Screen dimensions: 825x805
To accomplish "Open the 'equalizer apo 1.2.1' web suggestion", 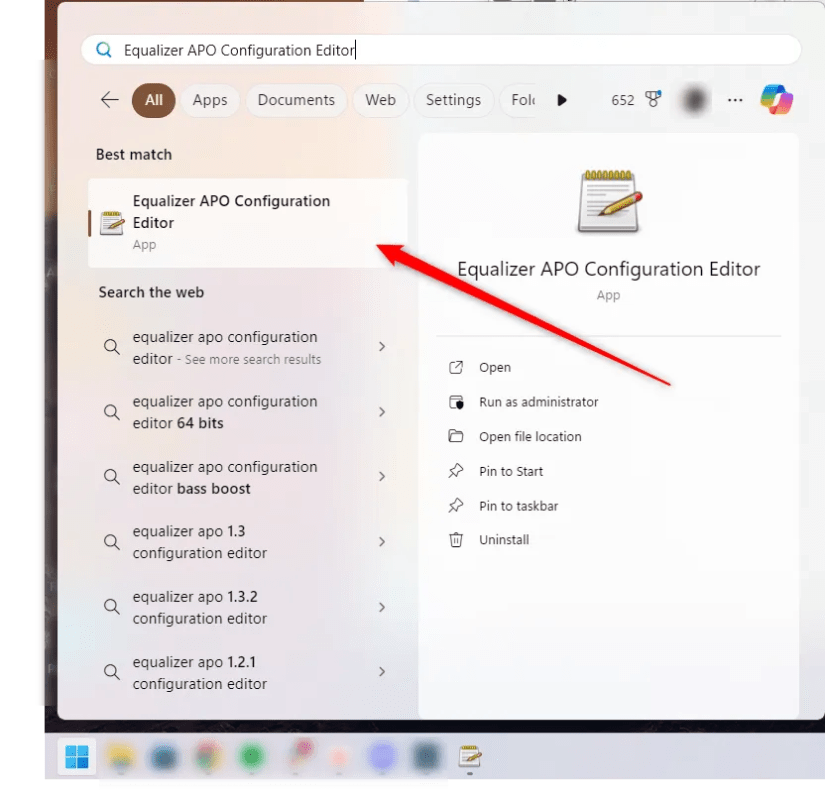I will [248, 672].
